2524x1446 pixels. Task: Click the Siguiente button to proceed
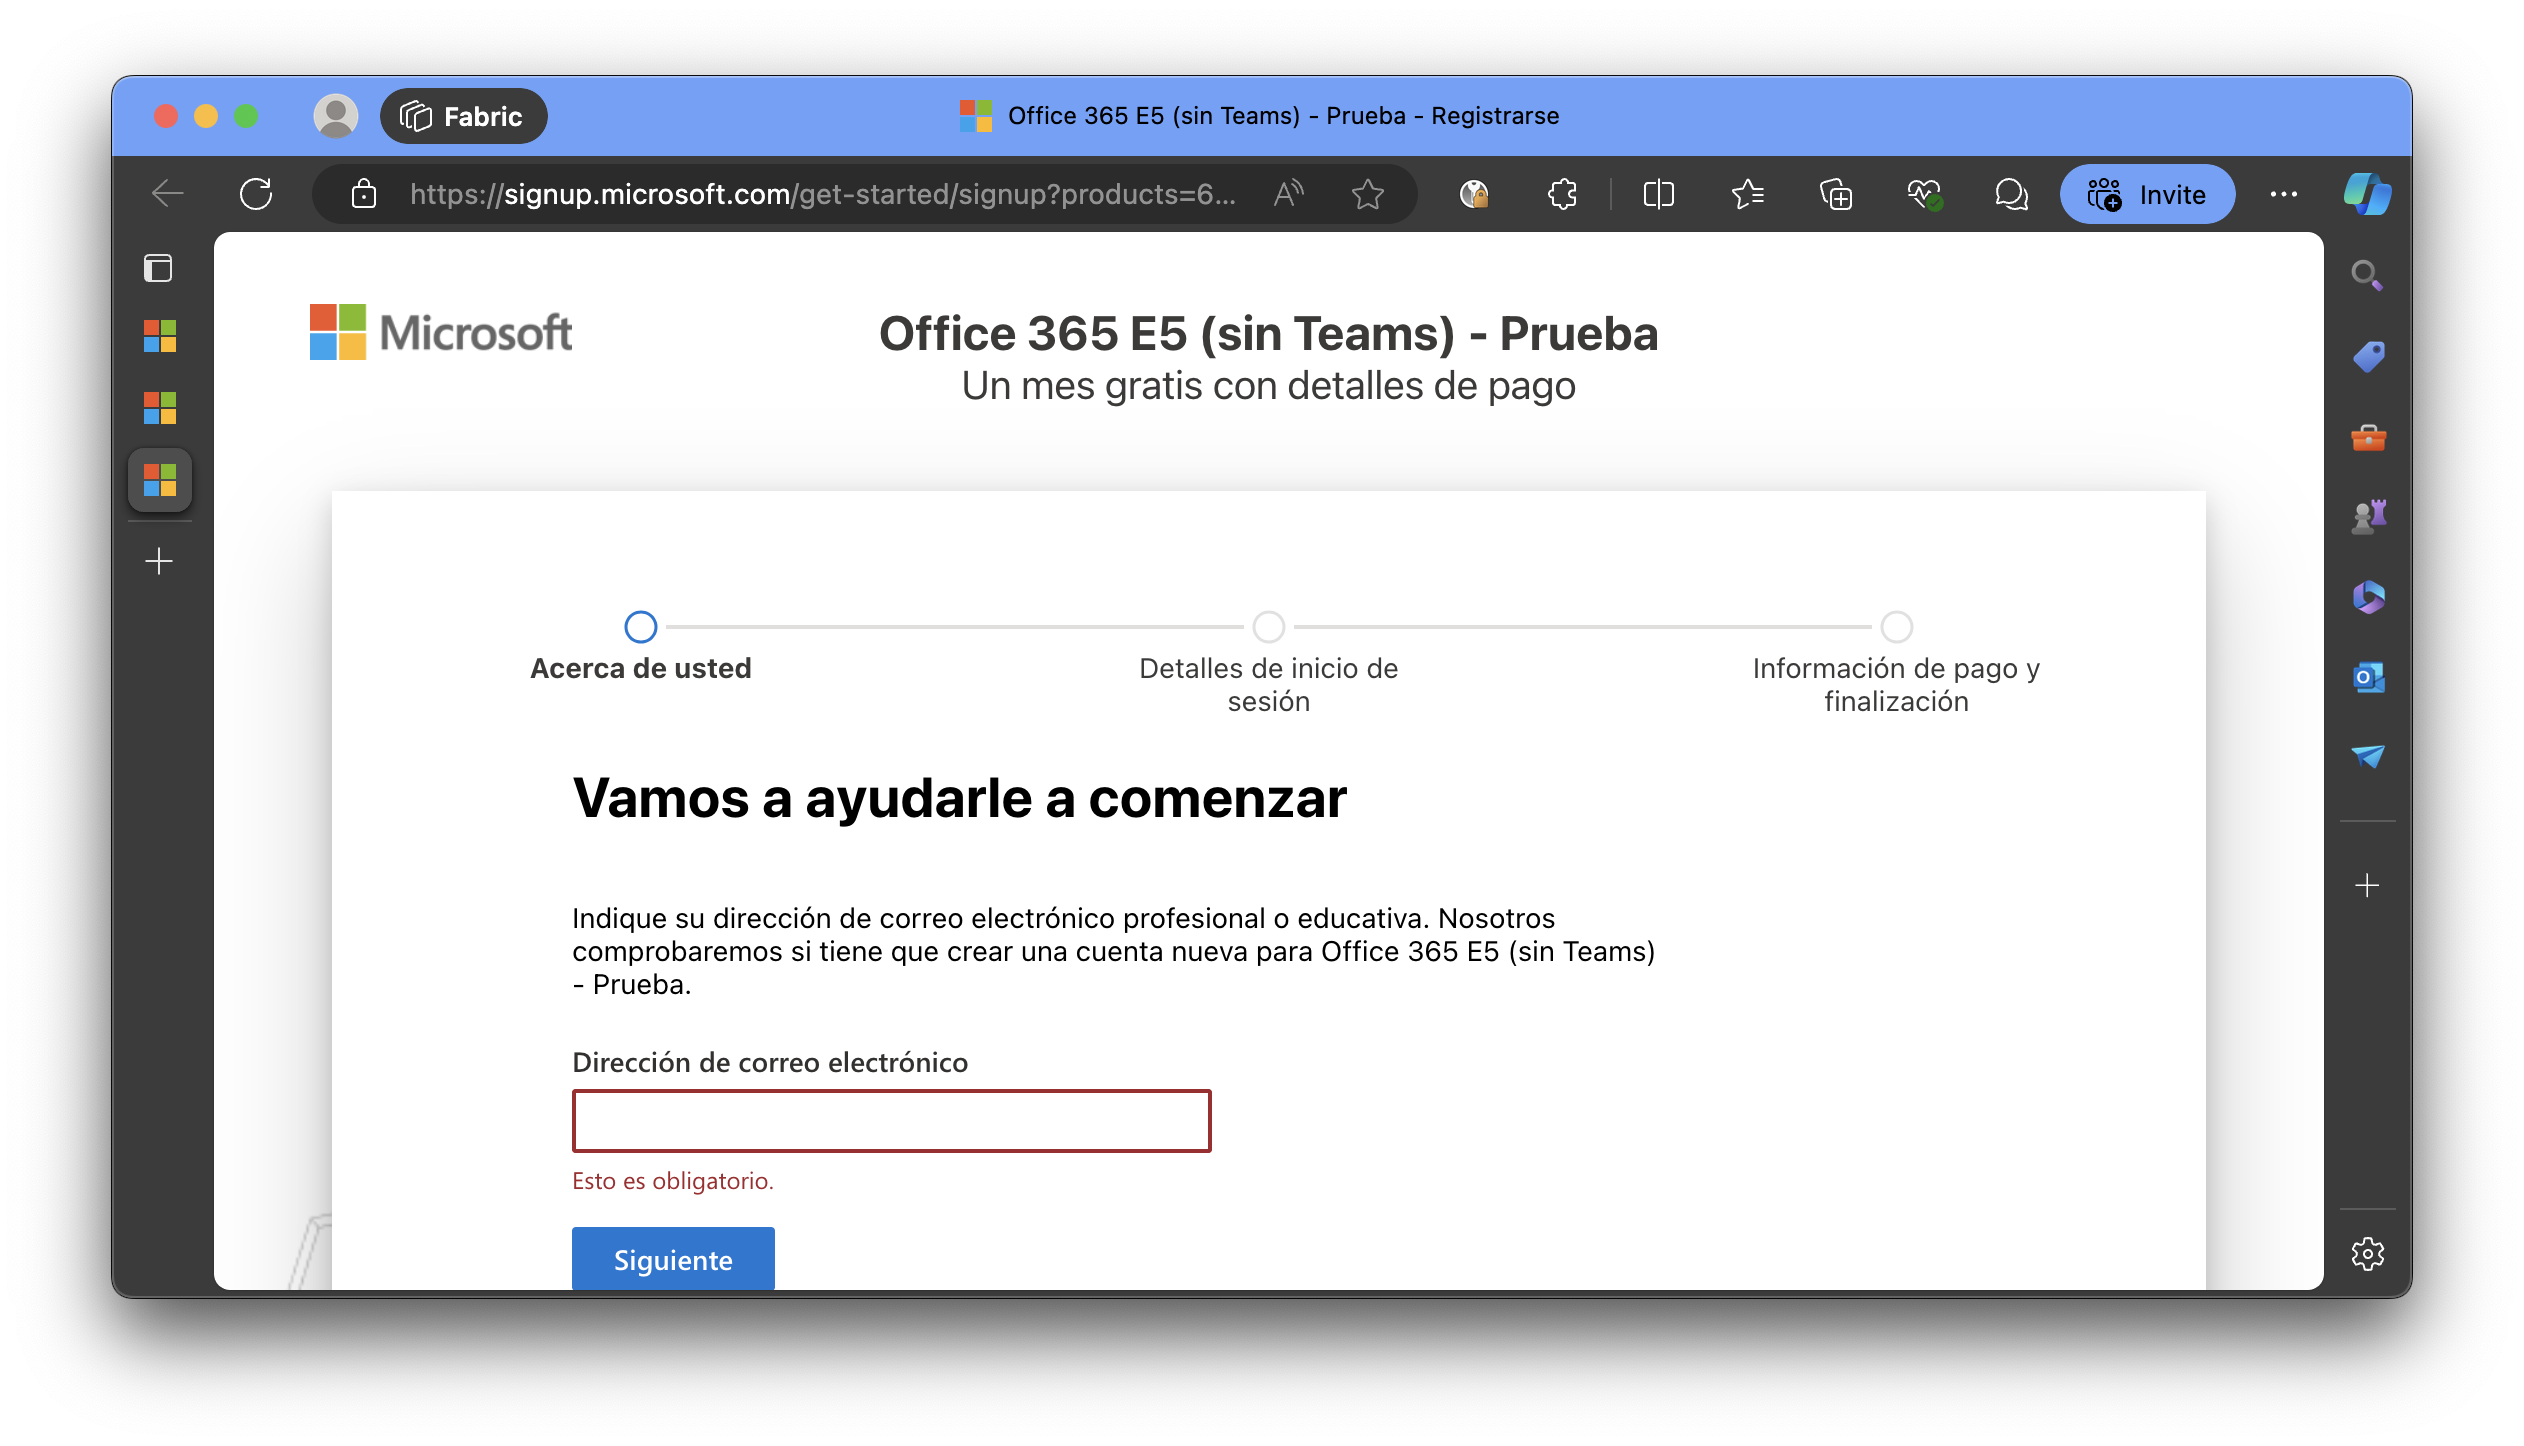(674, 1259)
